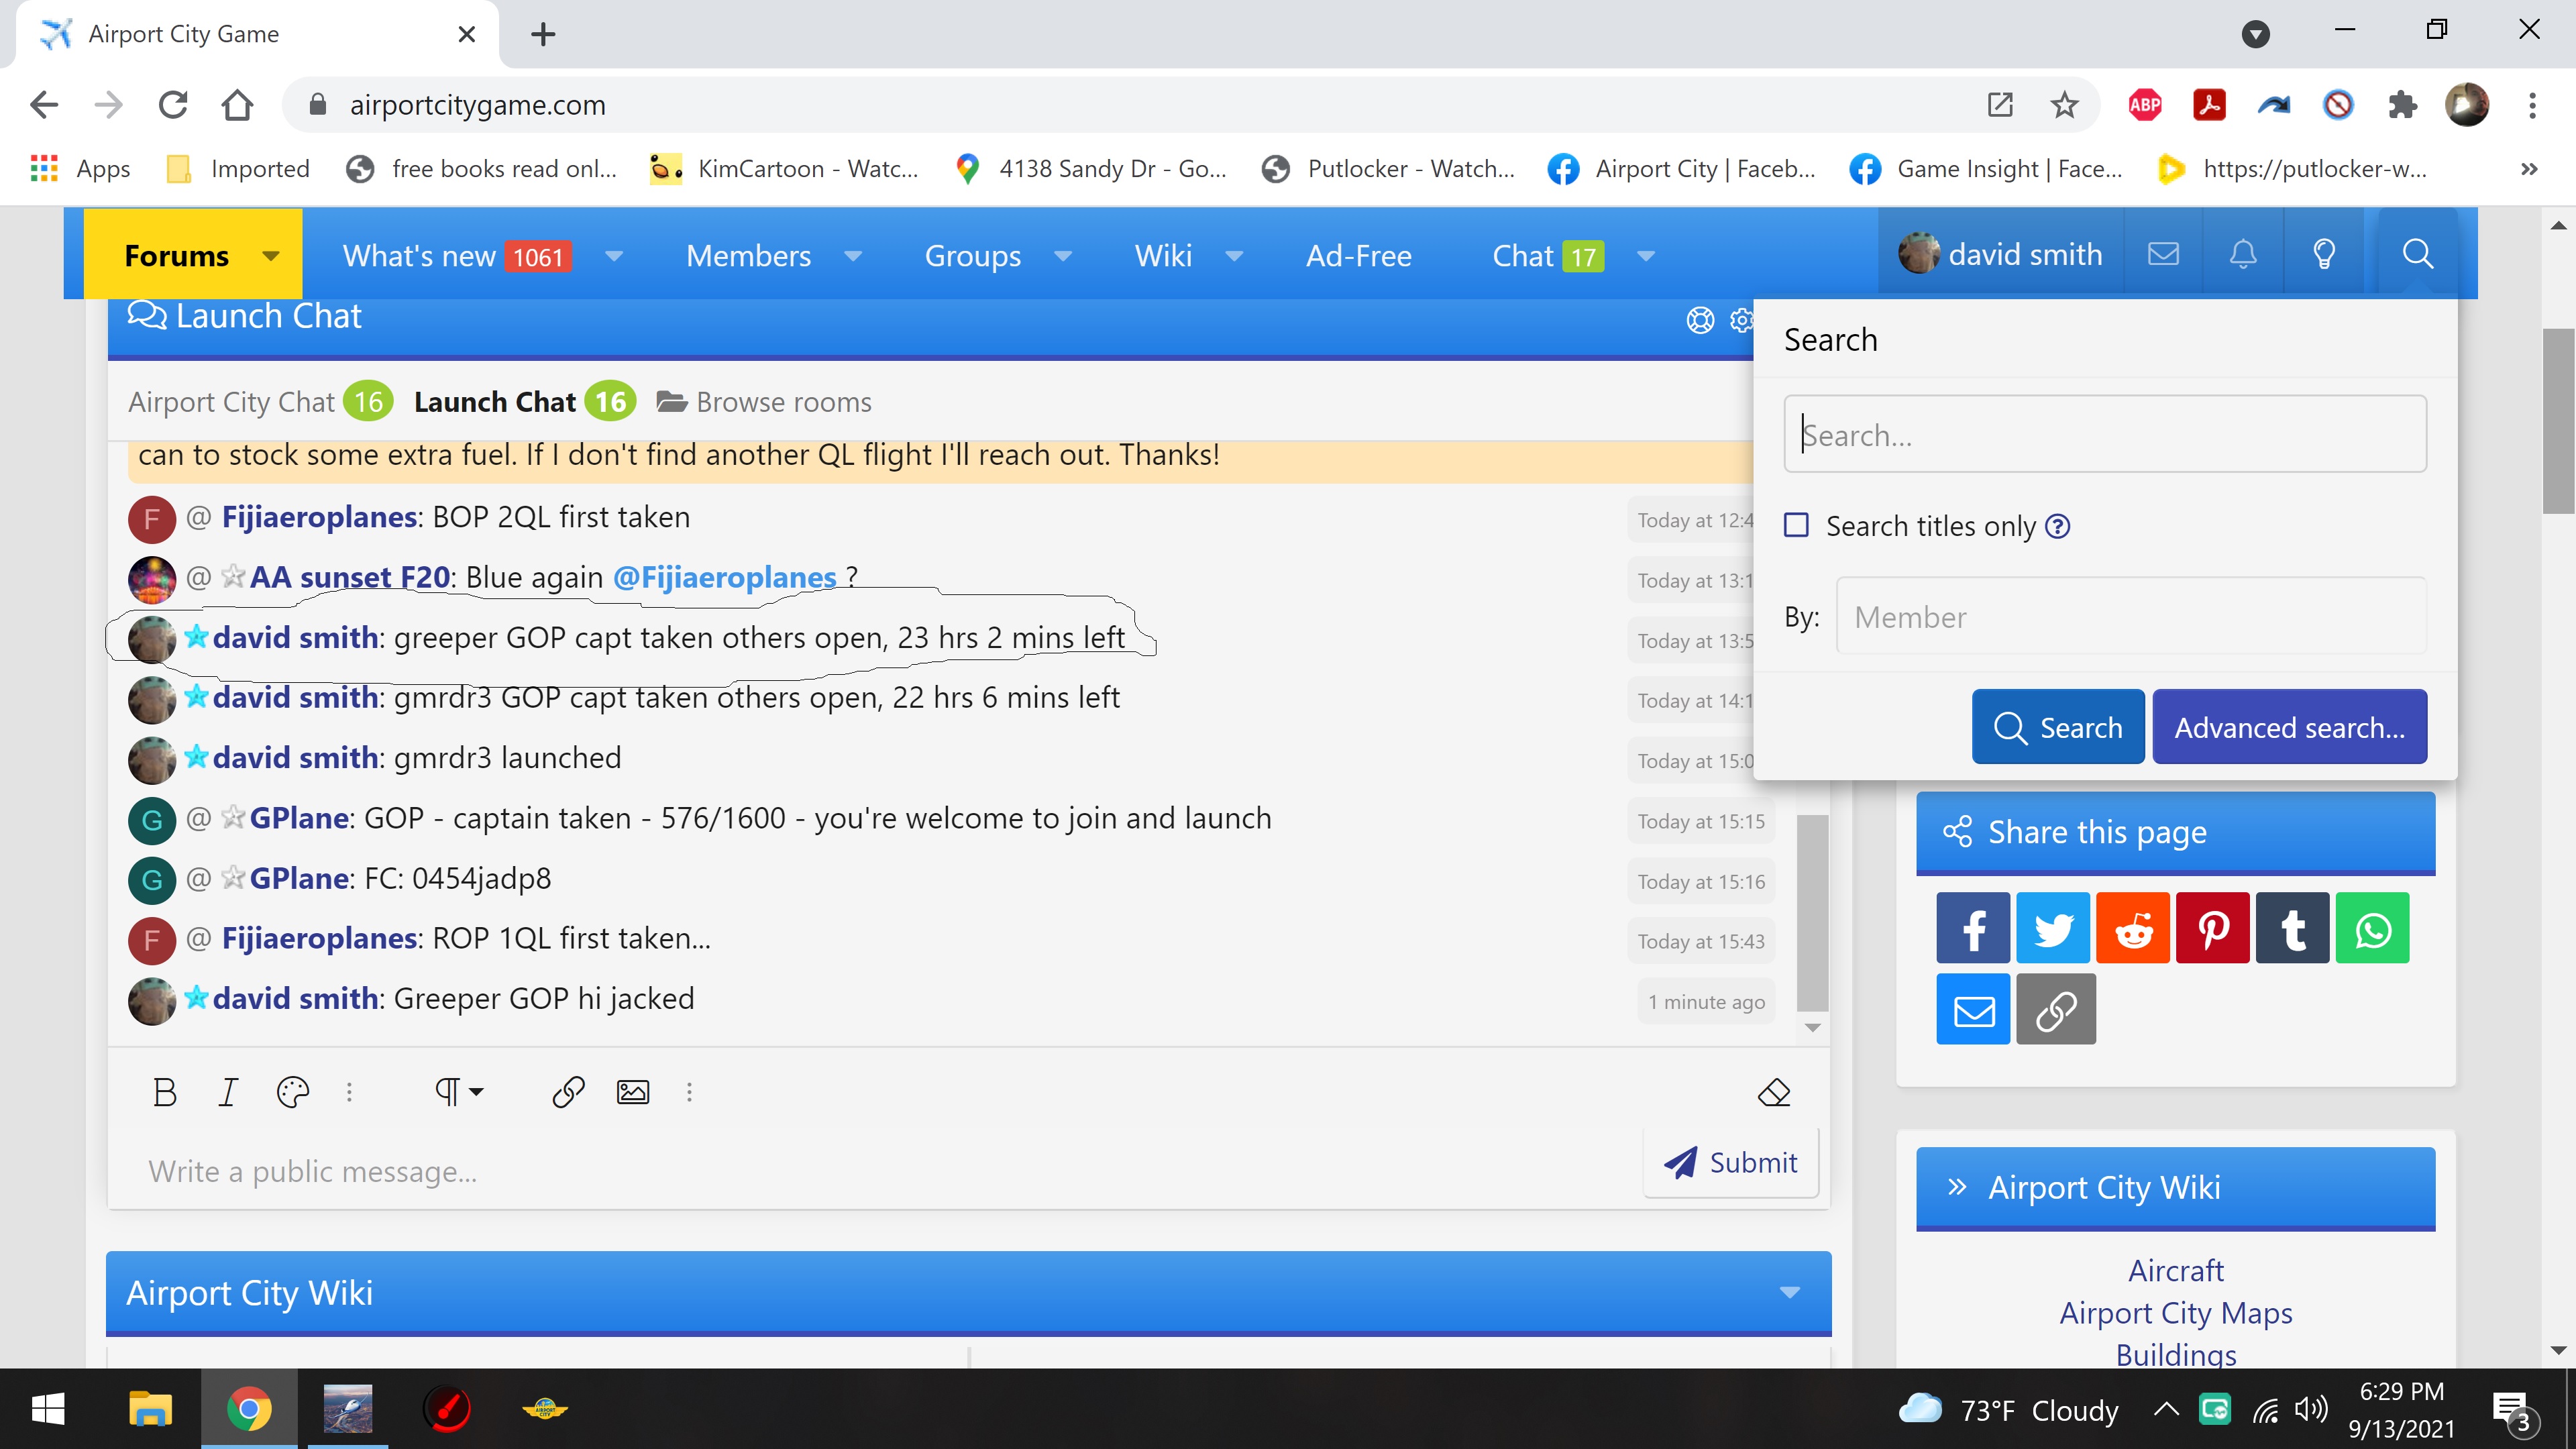Click the blue Search button
Screen dimensions: 2576x1449
[x=2058, y=727]
